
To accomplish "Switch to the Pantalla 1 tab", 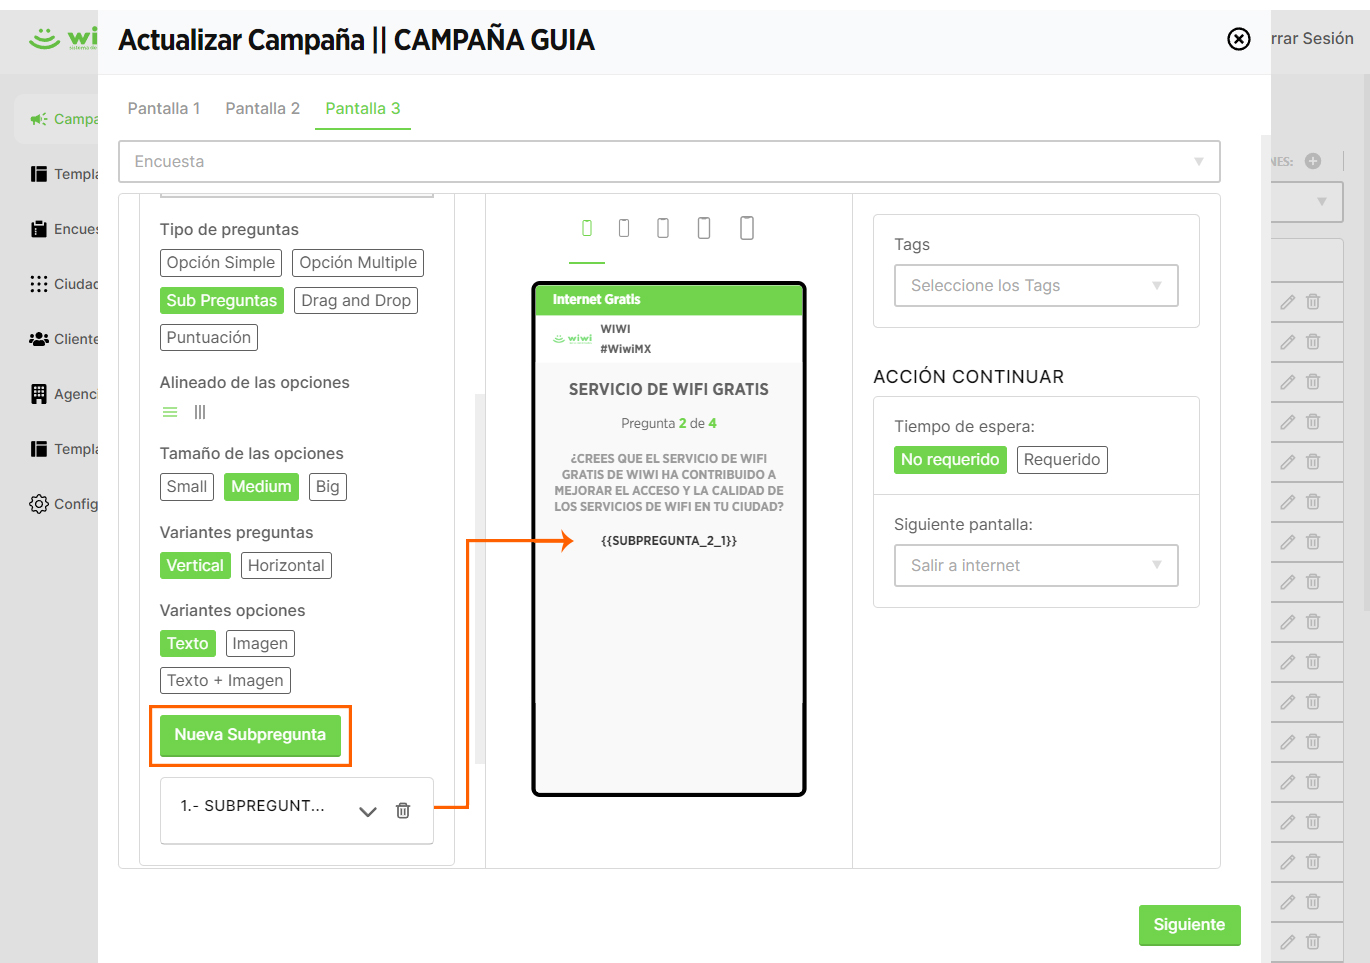I will pos(164,109).
